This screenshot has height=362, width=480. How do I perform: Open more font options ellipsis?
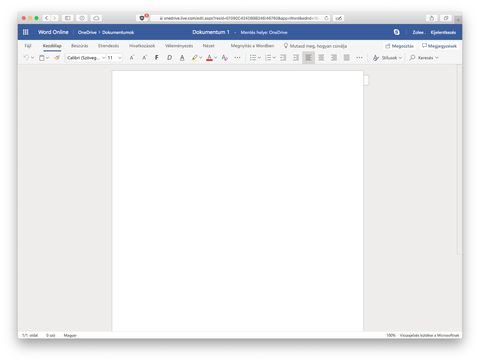coord(237,58)
